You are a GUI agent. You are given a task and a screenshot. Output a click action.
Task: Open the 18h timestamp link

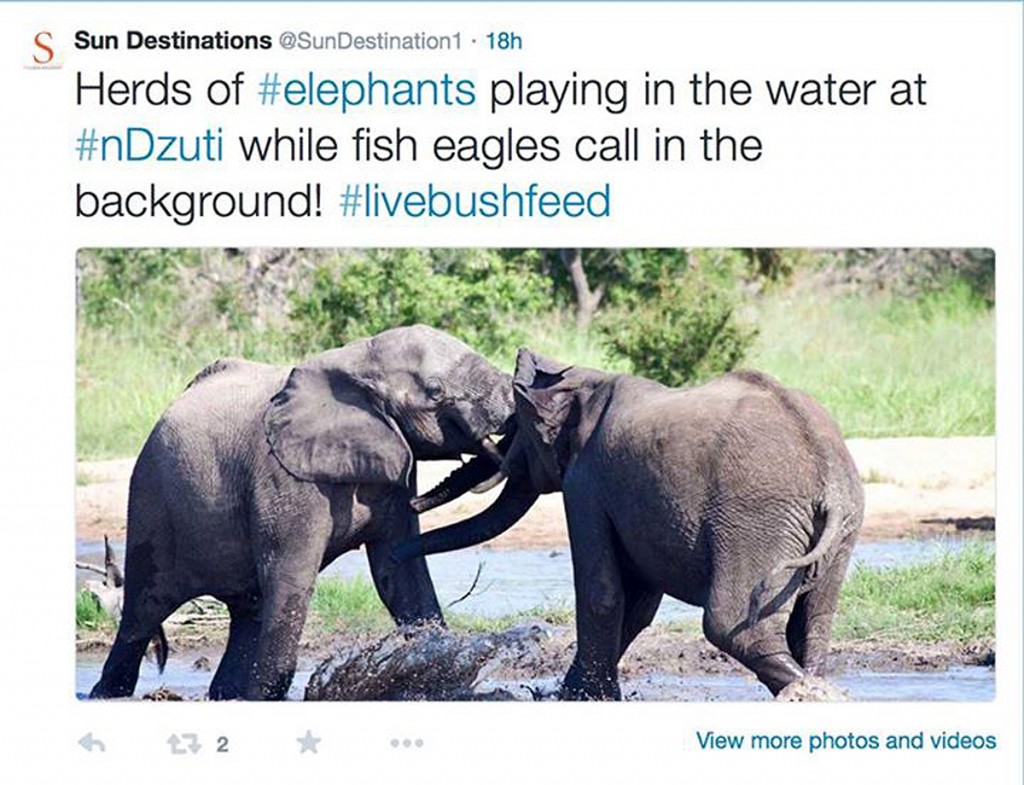(504, 41)
